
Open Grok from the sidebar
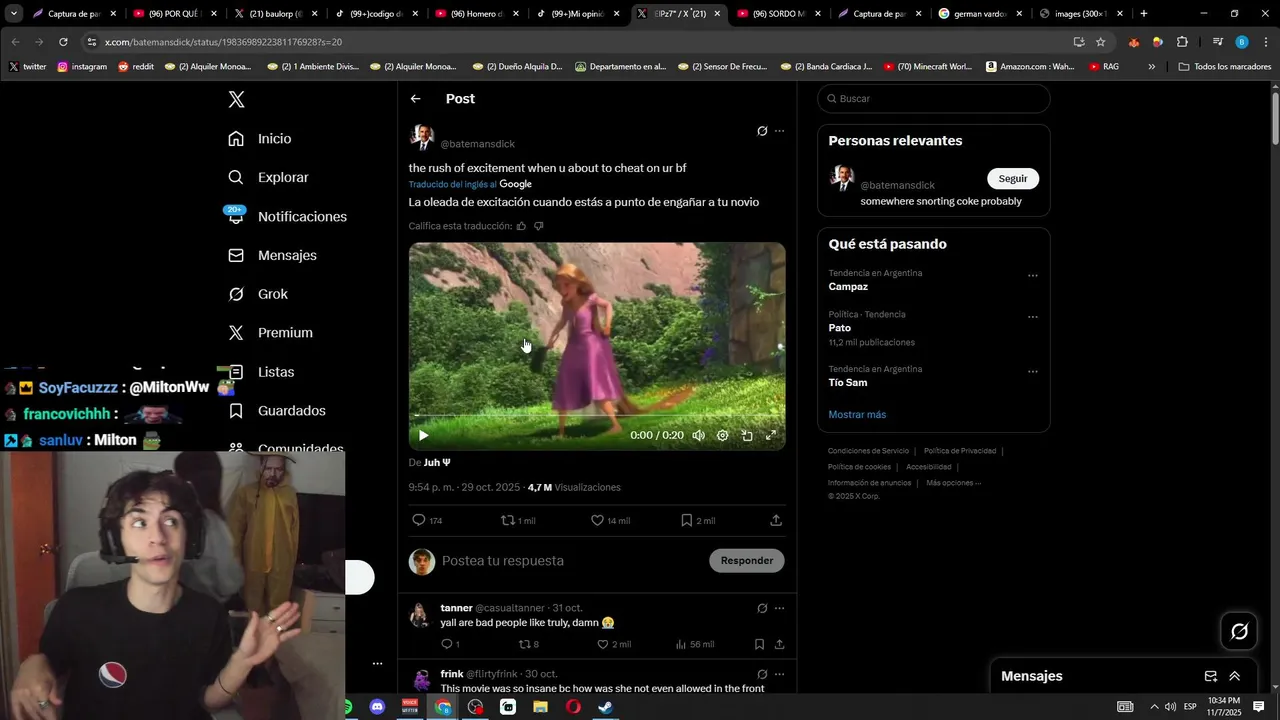tap(258, 294)
